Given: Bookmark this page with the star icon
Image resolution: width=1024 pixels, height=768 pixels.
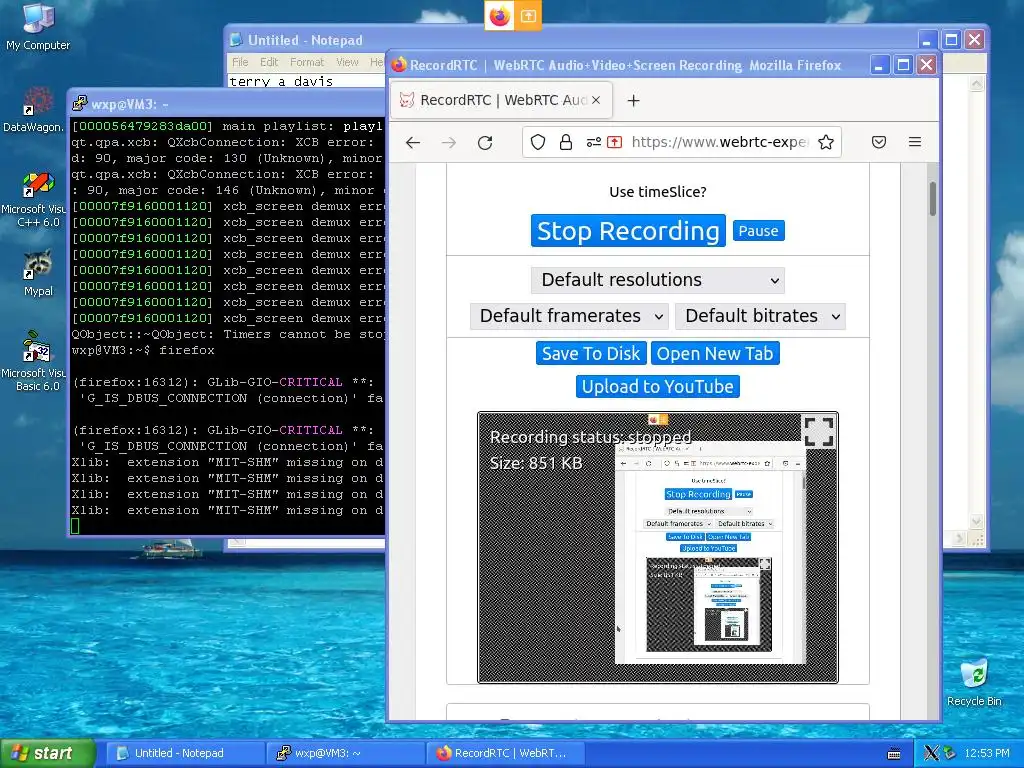Looking at the screenshot, I should pos(825,142).
